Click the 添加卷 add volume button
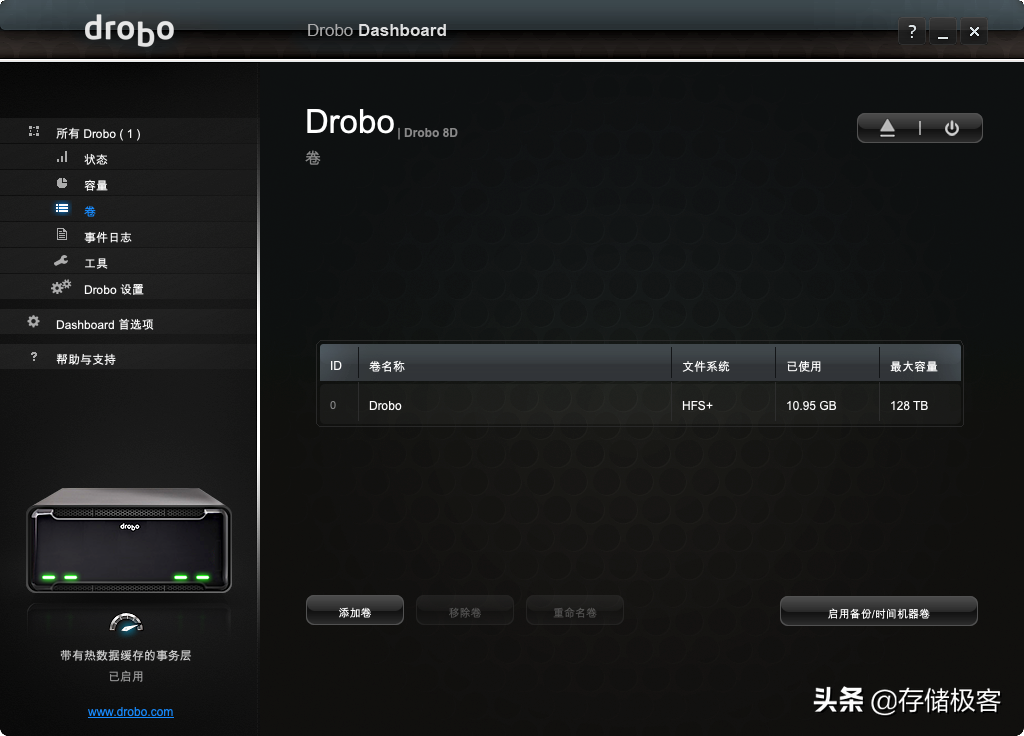Screen dimensions: 1024x736 [x=355, y=611]
